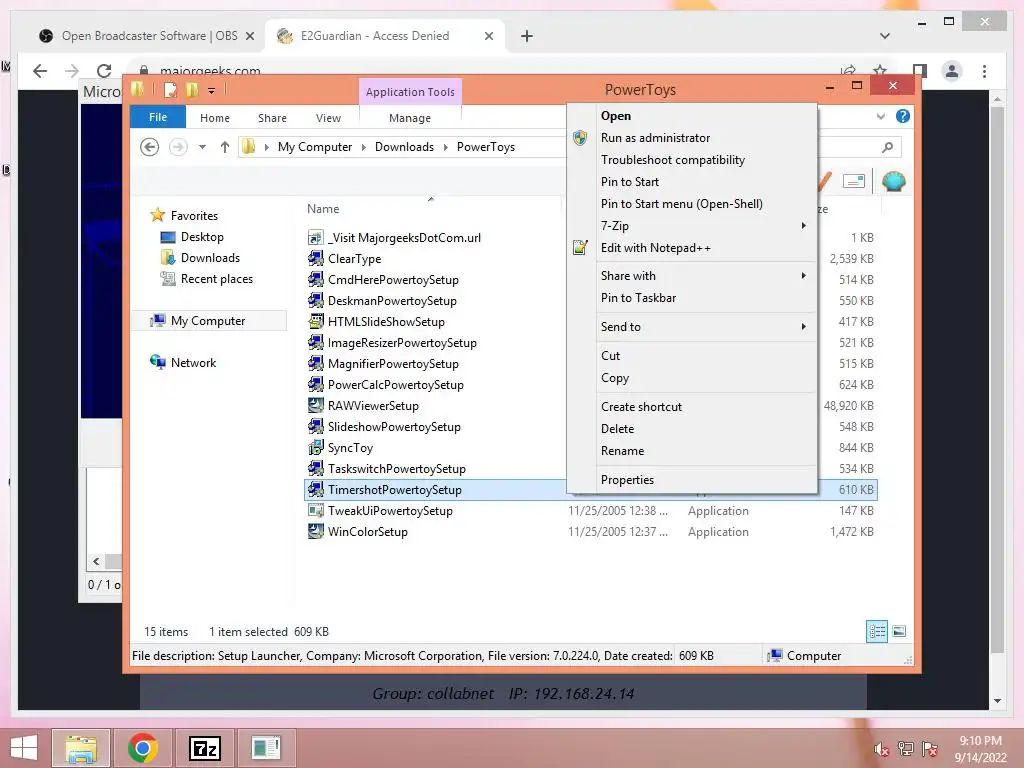Click the New folder quick access icon
The image size is (1024, 768).
click(191, 90)
